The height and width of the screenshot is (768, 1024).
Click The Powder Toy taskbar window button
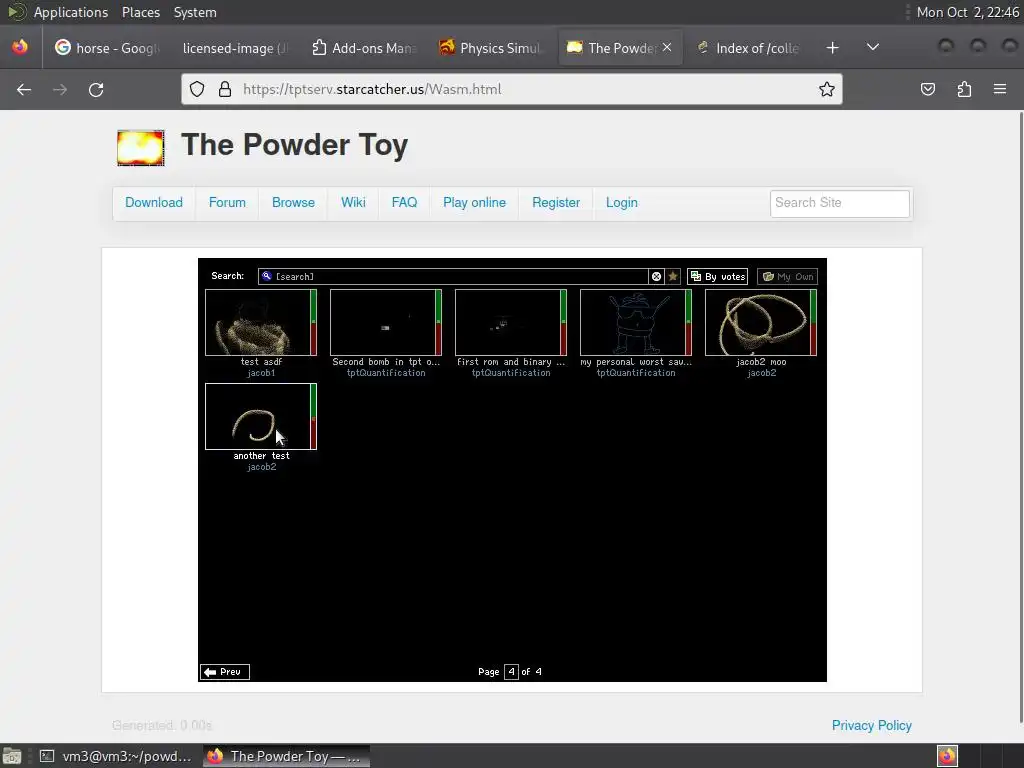click(x=286, y=756)
